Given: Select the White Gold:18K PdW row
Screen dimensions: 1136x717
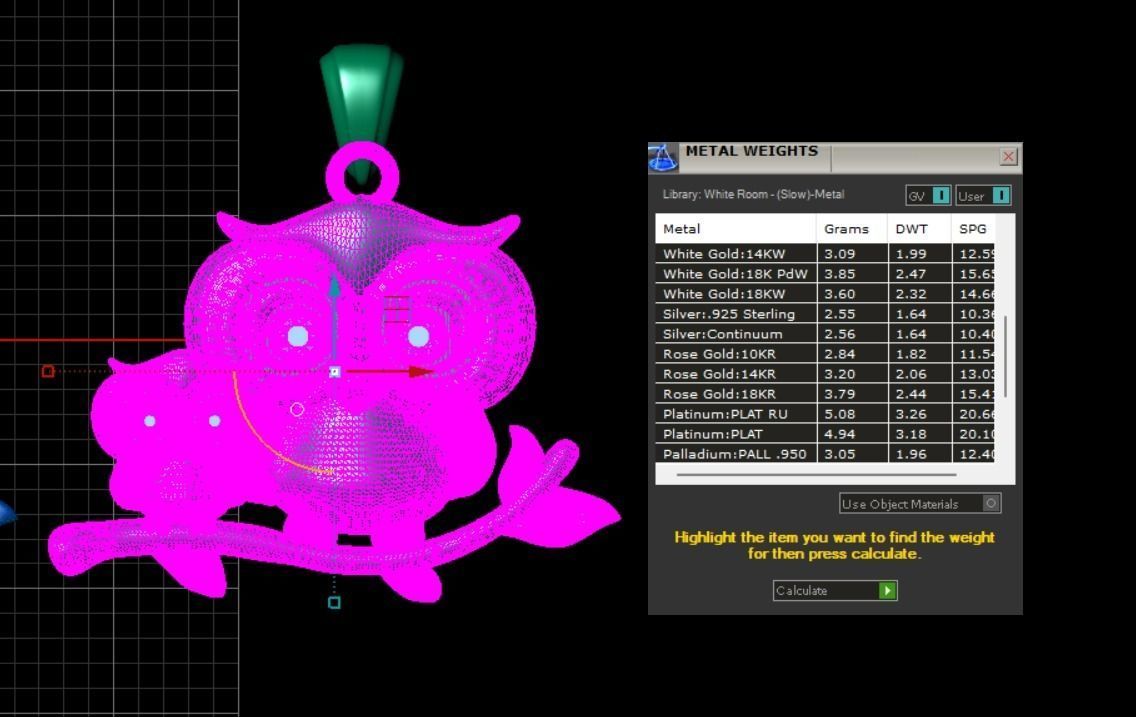Looking at the screenshot, I should point(824,274).
